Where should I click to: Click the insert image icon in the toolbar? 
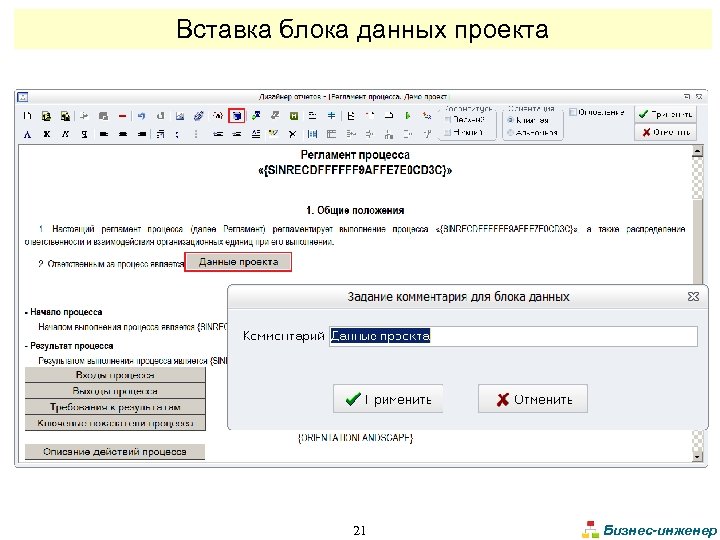pyautogui.click(x=180, y=116)
